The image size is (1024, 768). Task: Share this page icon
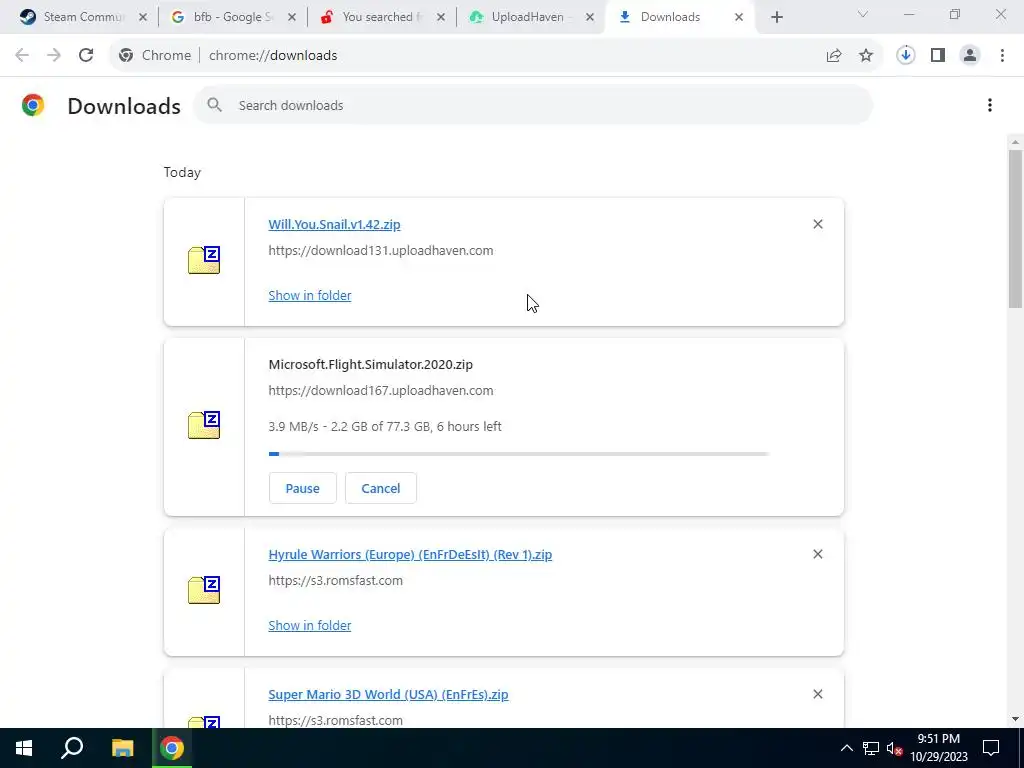[834, 56]
